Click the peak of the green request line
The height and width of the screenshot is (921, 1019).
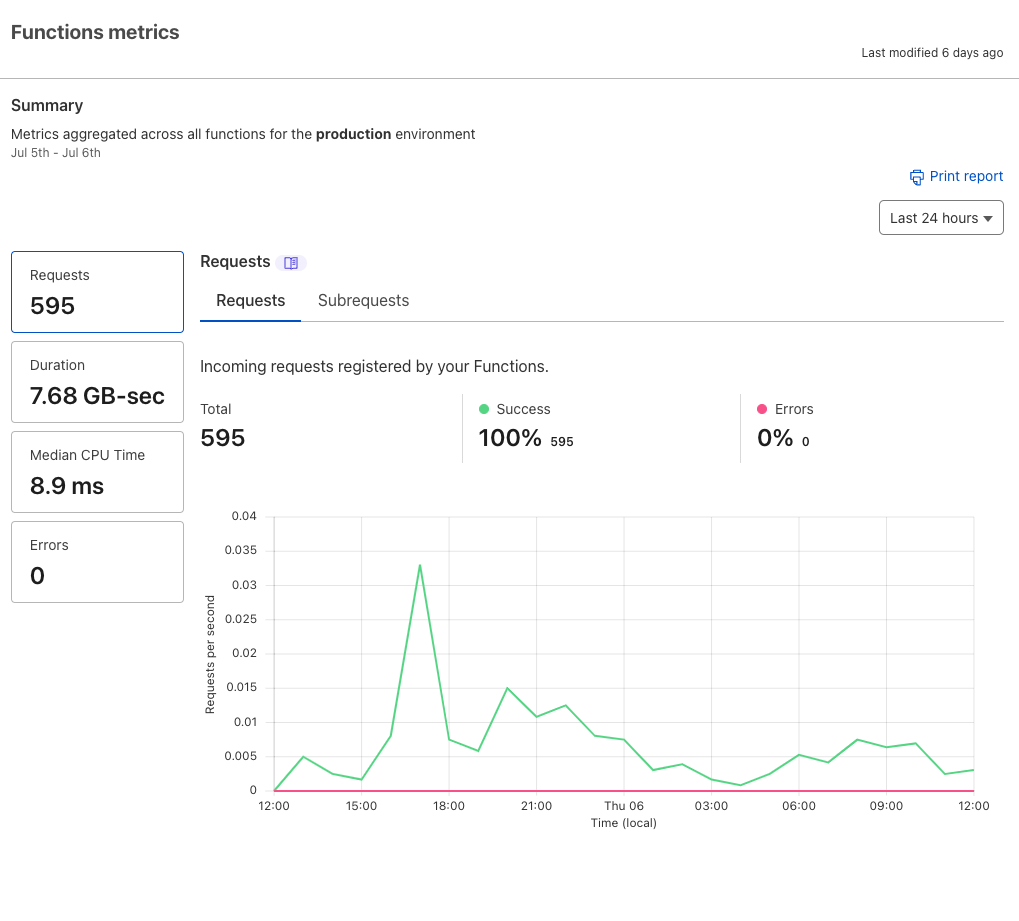(420, 565)
